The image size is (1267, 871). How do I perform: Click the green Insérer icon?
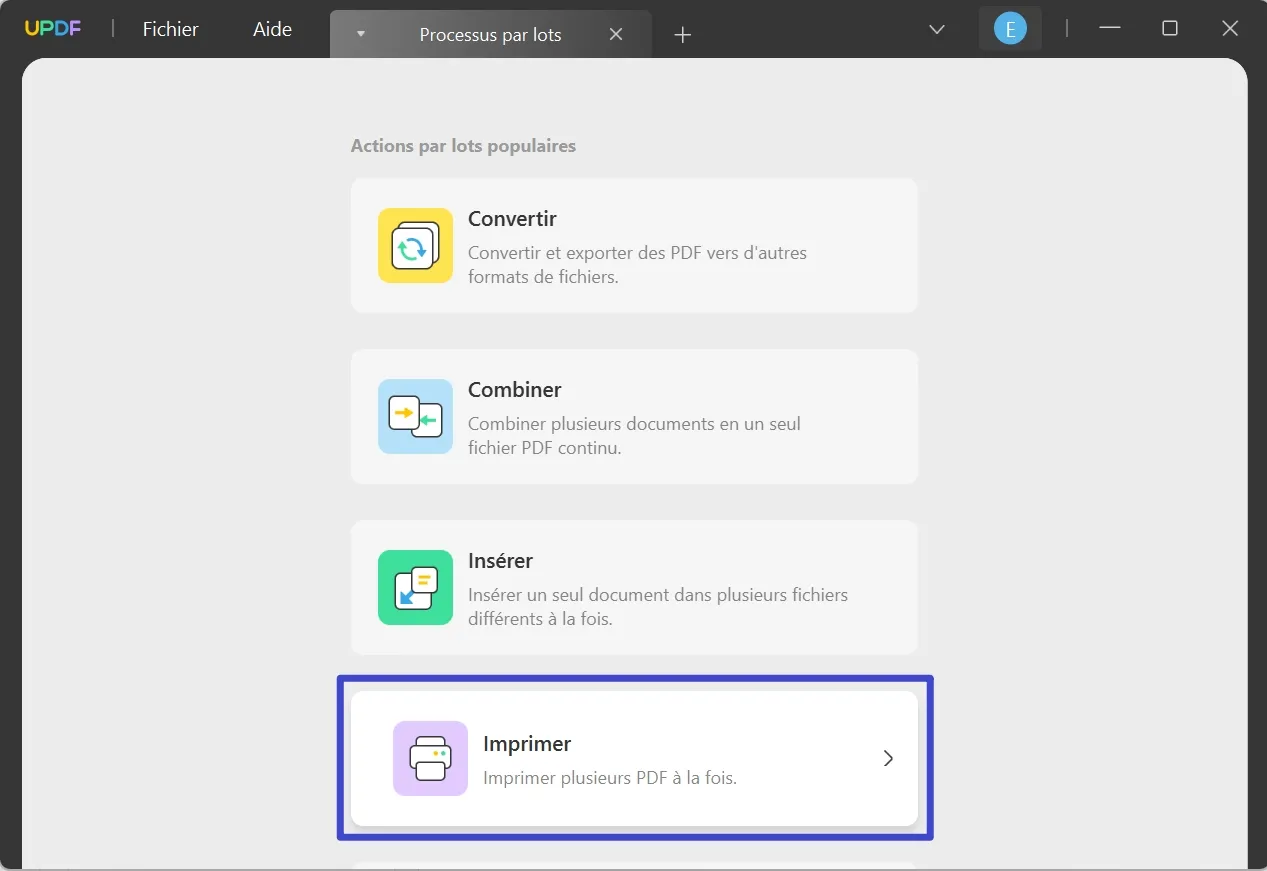tap(415, 587)
